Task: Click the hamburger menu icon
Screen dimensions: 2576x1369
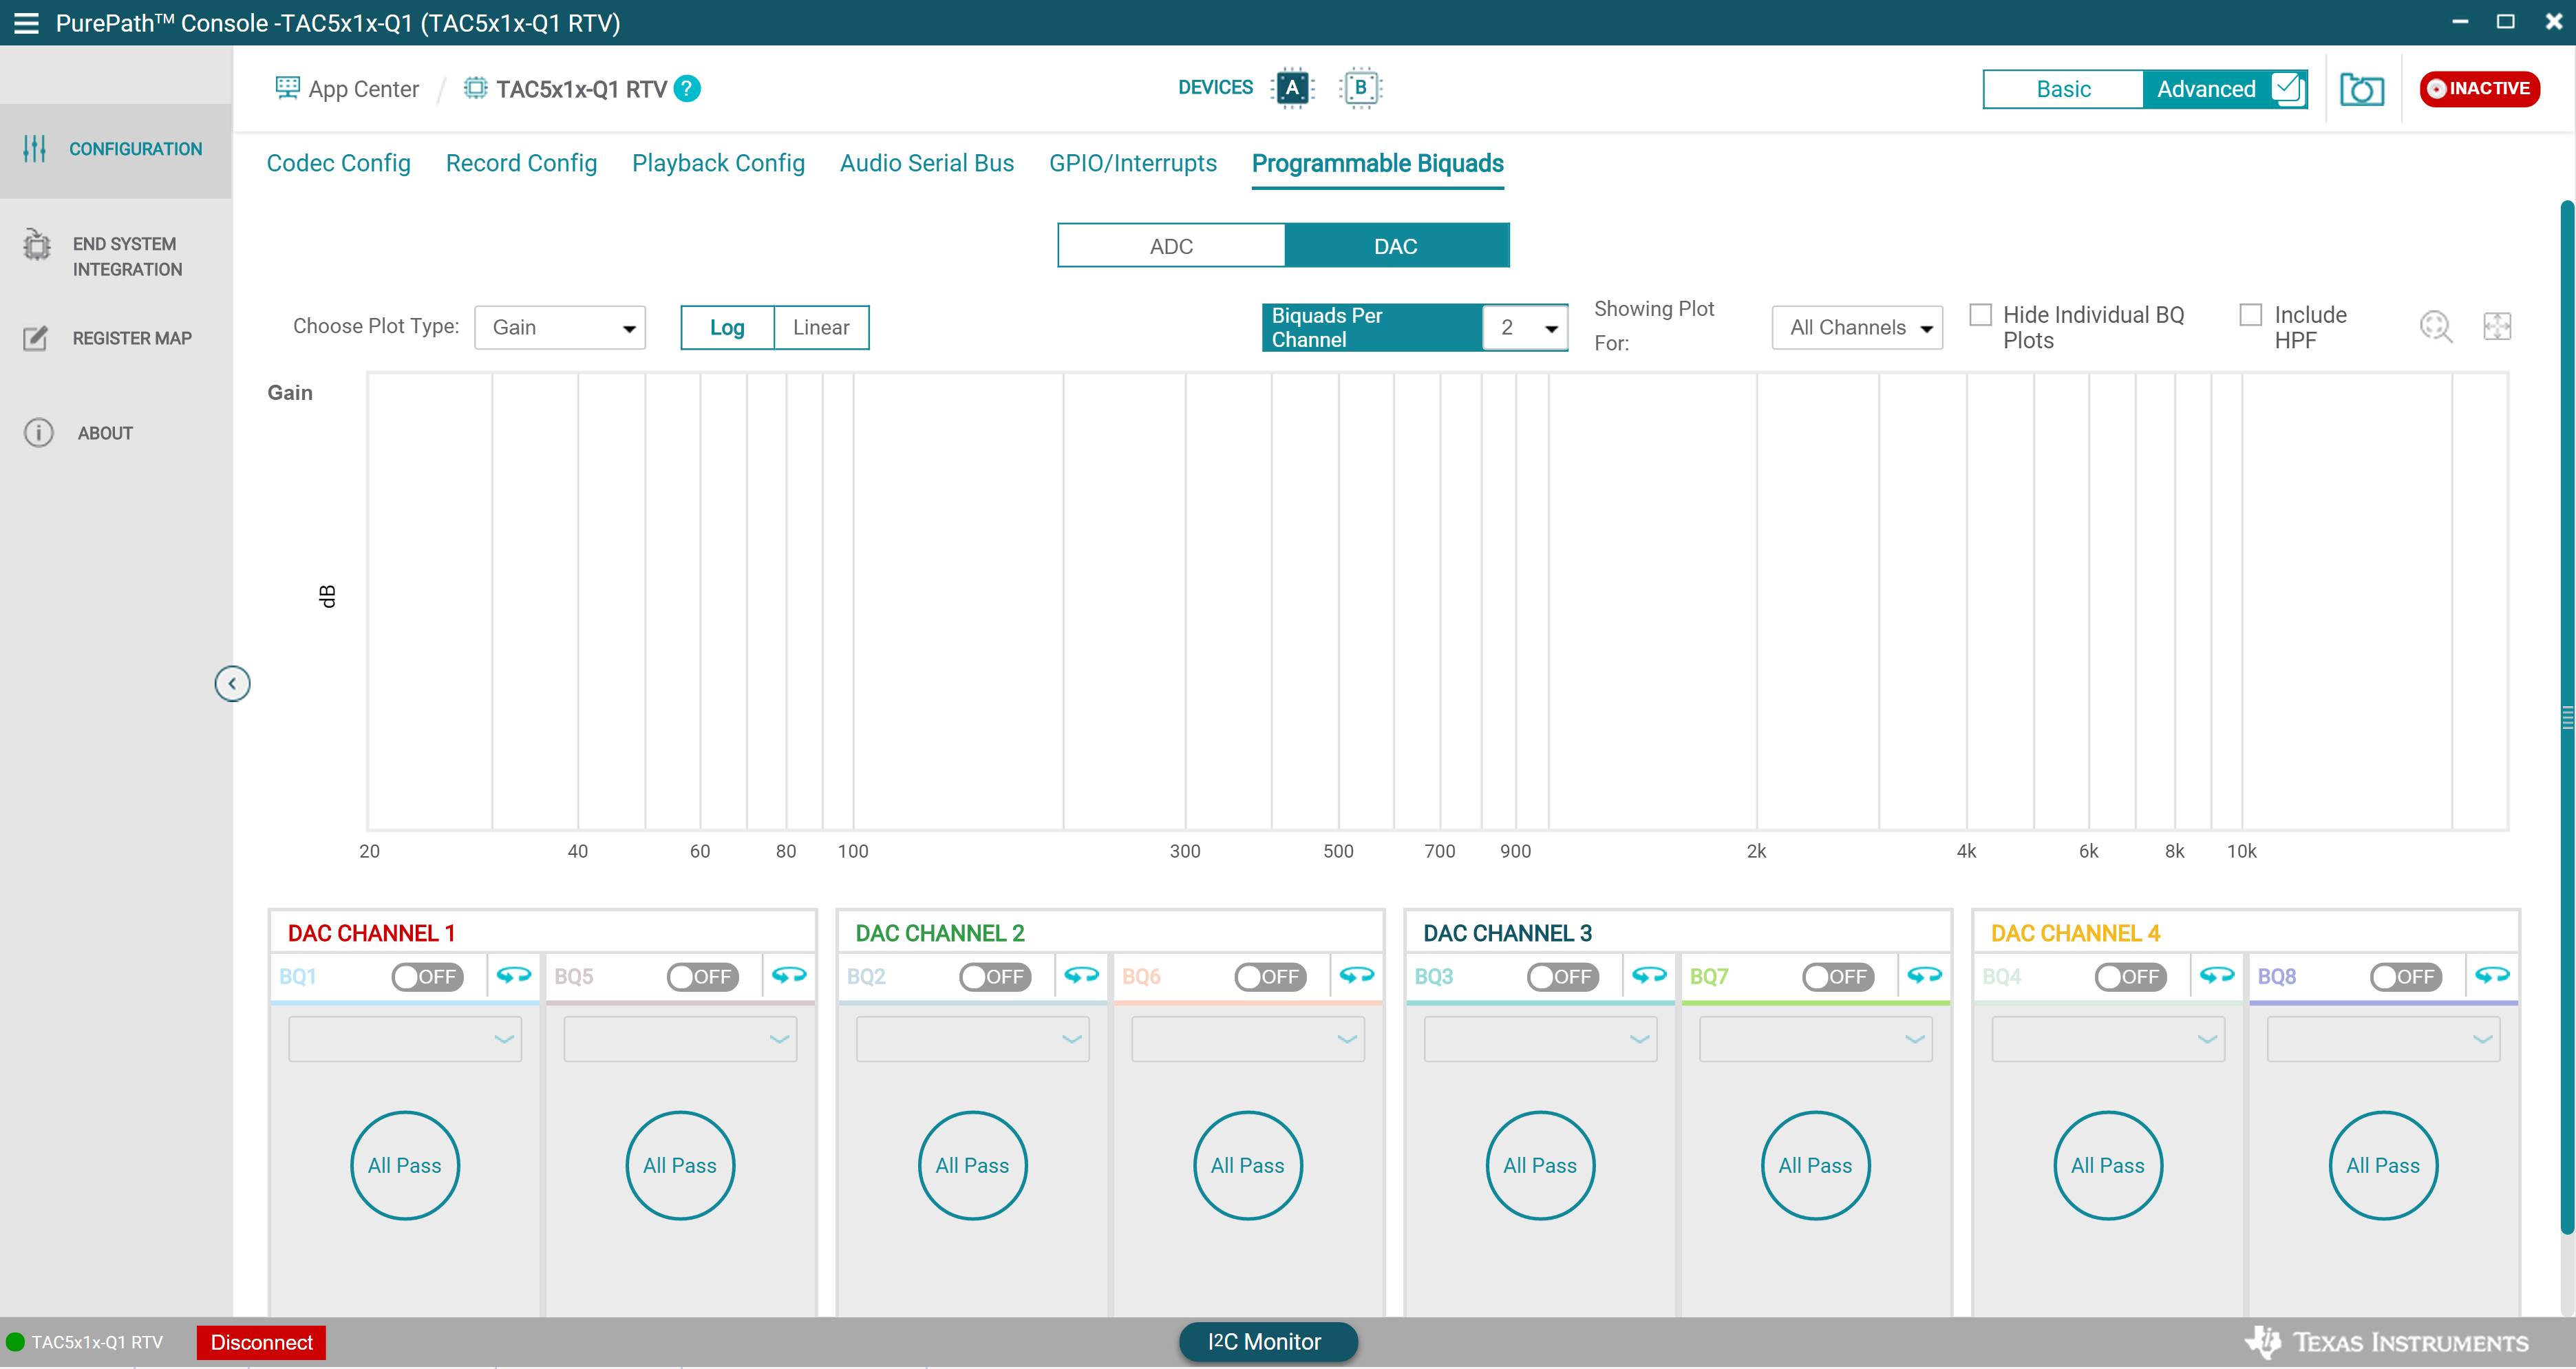Action: pyautogui.click(x=26, y=23)
